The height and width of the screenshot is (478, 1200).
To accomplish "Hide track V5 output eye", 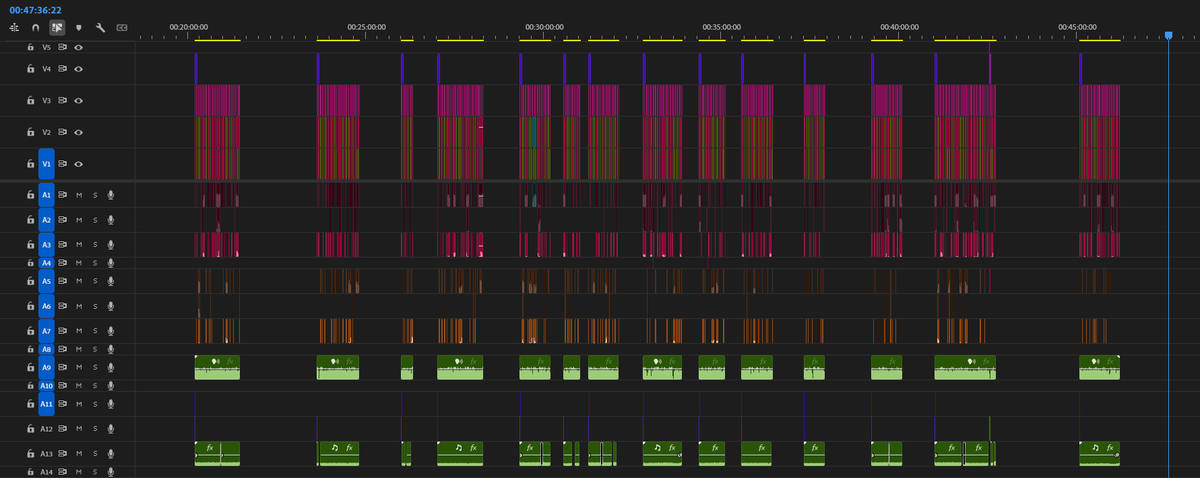I will [x=78, y=47].
